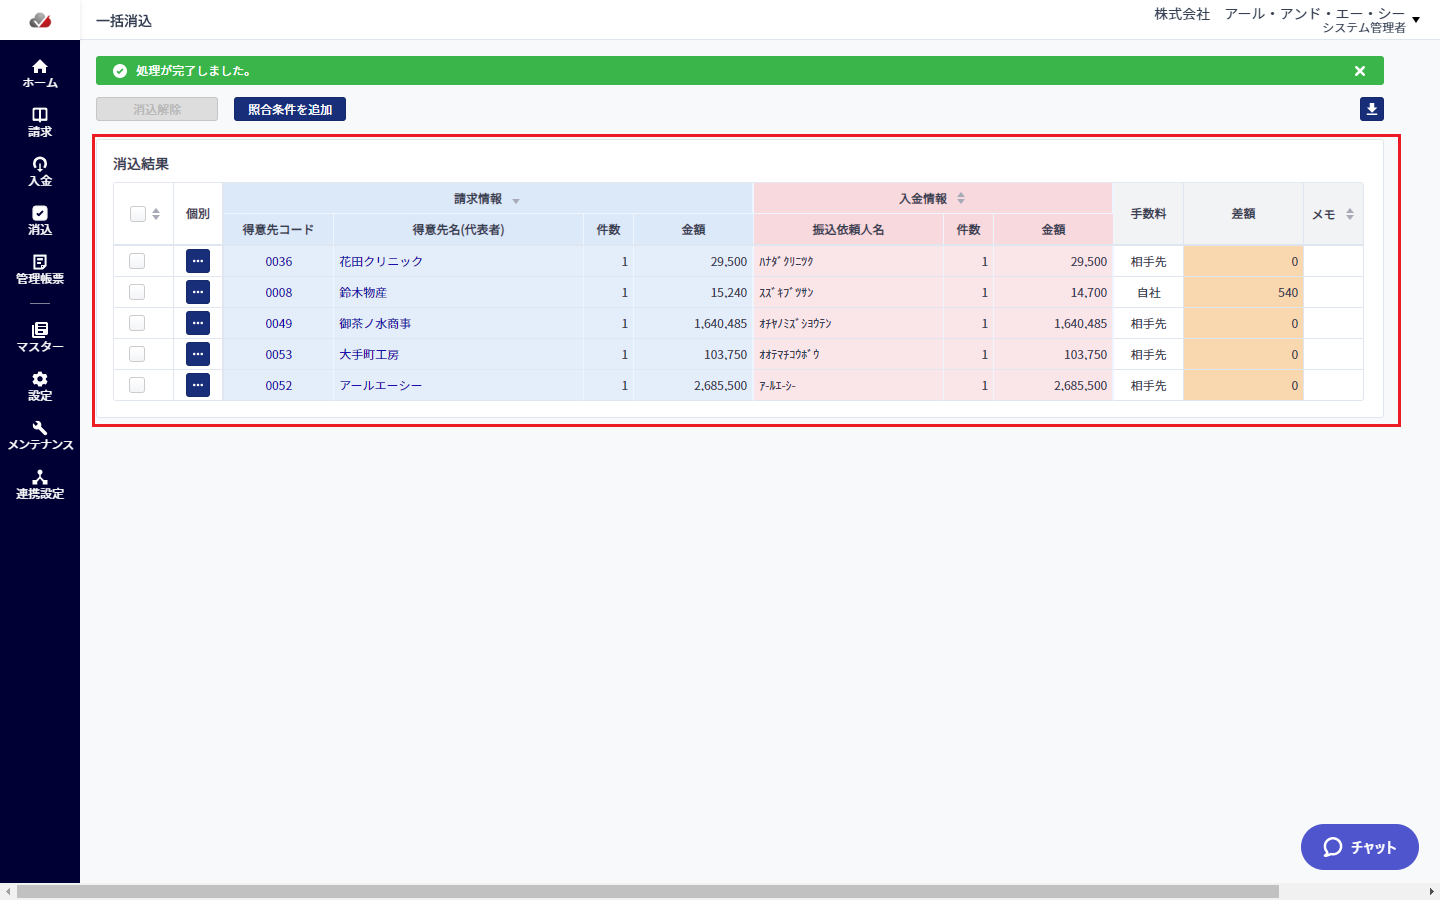
Task: Open the チャット chat widget
Action: click(x=1360, y=847)
